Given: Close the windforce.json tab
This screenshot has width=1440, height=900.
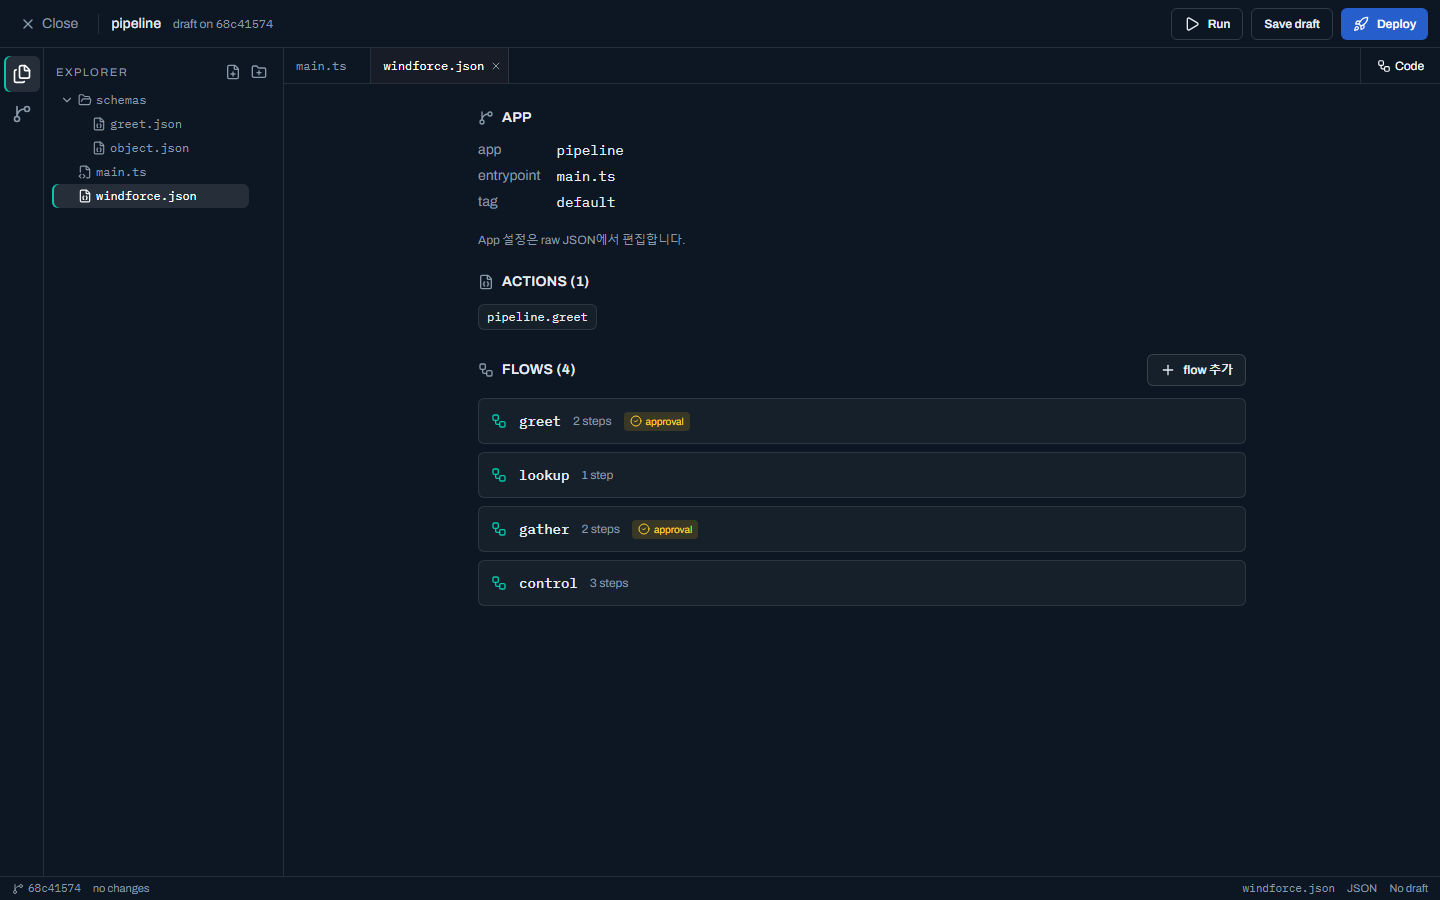Looking at the screenshot, I should (x=496, y=66).
